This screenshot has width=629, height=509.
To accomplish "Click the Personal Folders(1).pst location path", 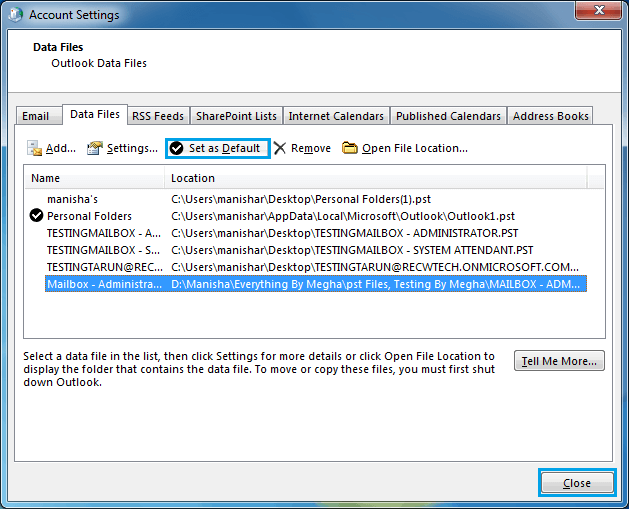I will pos(301,199).
